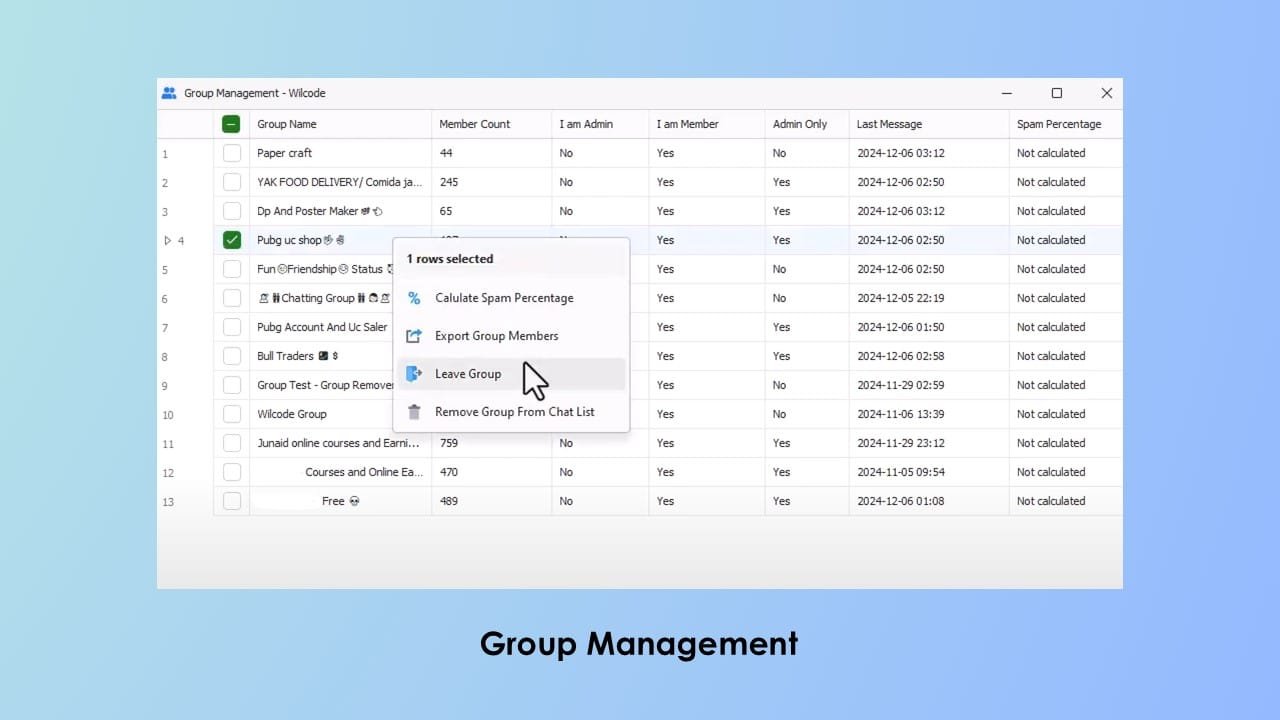1280x720 pixels.
Task: Toggle the select-all checkbox in header
Action: point(231,124)
